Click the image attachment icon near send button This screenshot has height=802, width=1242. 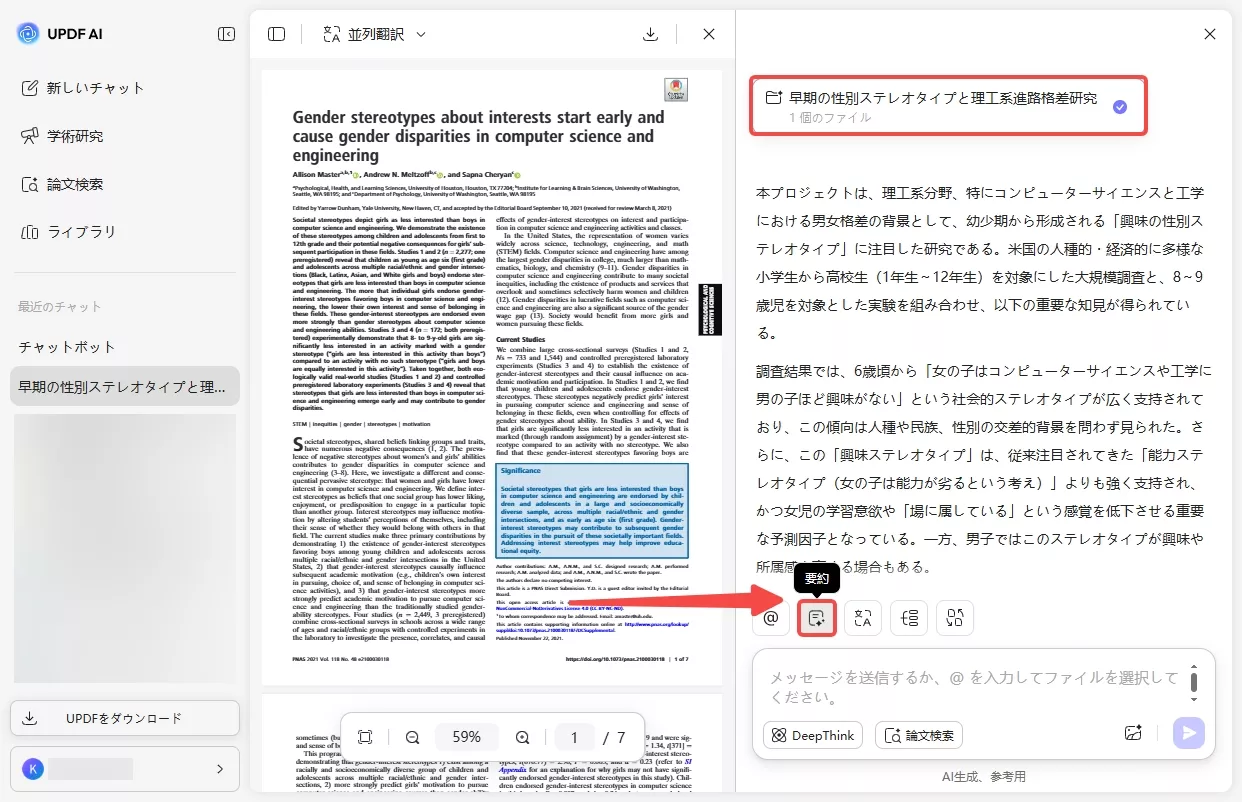point(1133,733)
